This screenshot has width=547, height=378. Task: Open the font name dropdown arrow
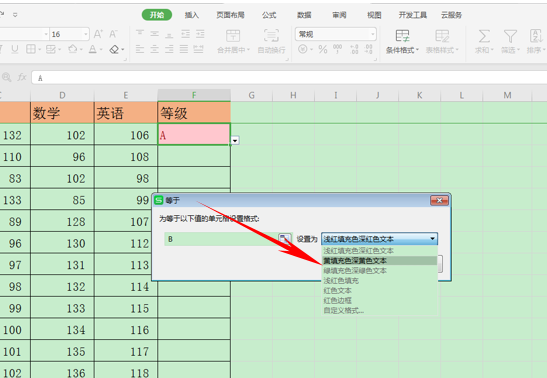[x=46, y=34]
